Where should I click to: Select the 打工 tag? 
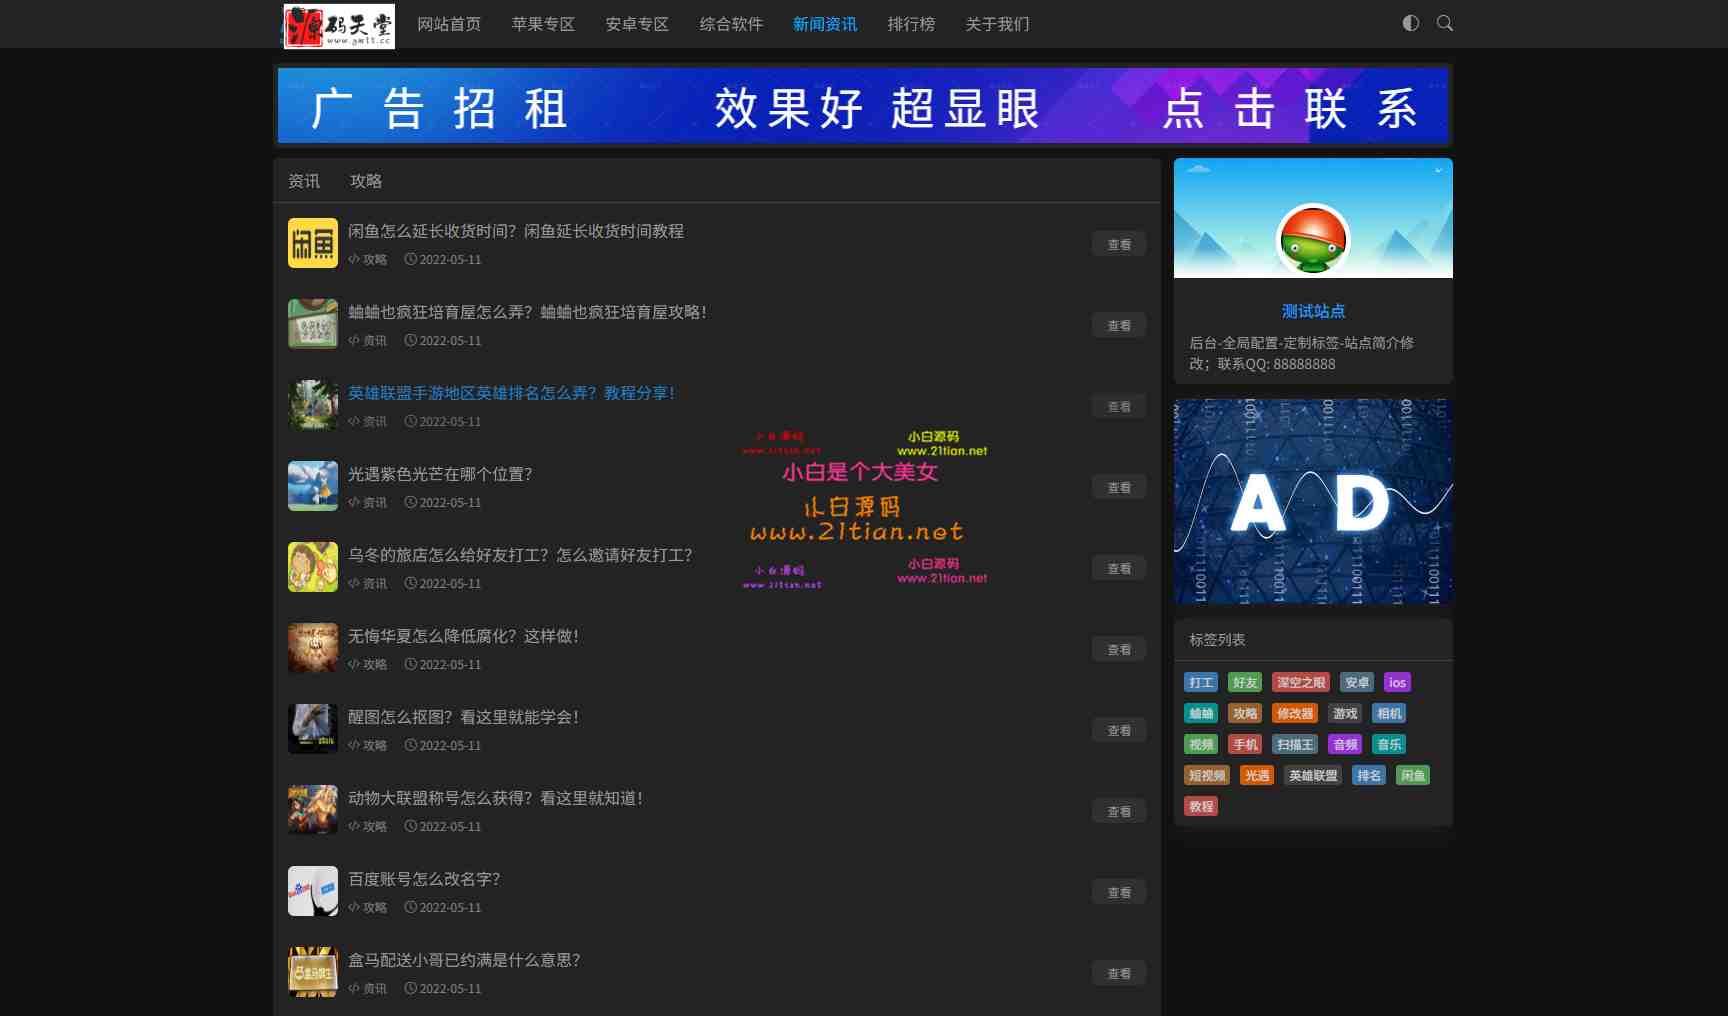[1200, 682]
